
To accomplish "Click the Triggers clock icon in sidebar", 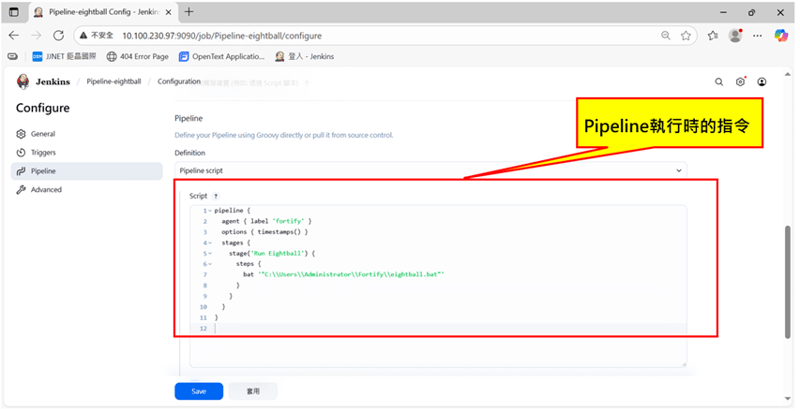I will [21, 152].
